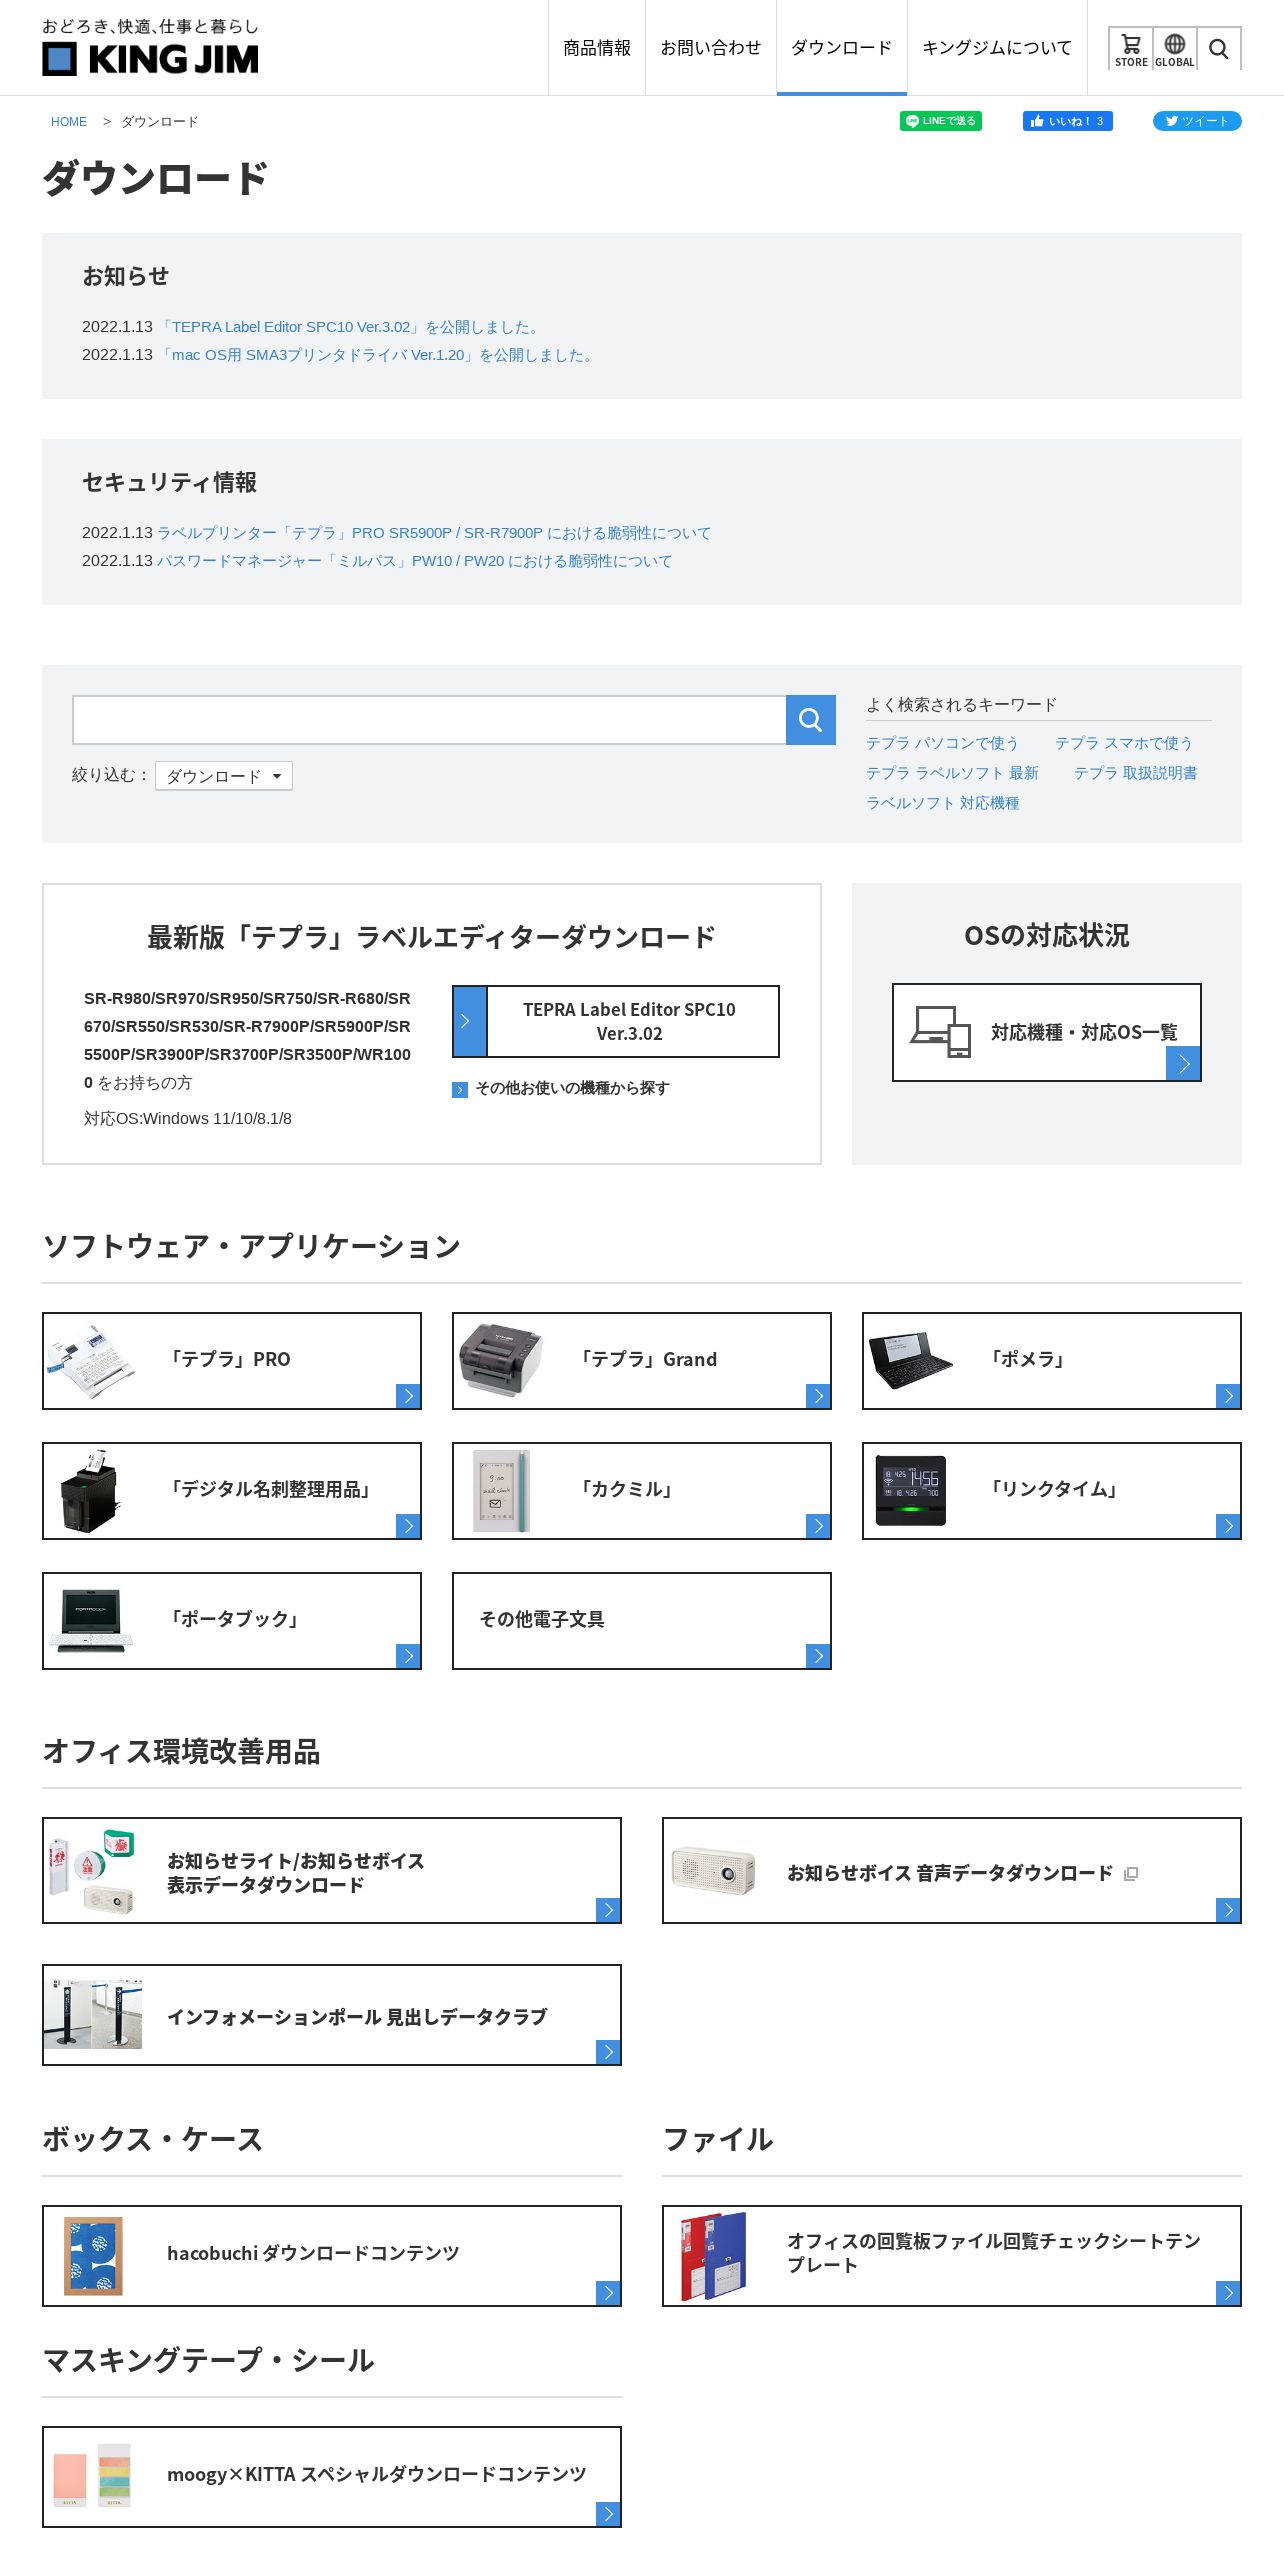
Task: Click the arrow on hacobuchi ダウンロードコンテンツ card
Action: point(608,2293)
